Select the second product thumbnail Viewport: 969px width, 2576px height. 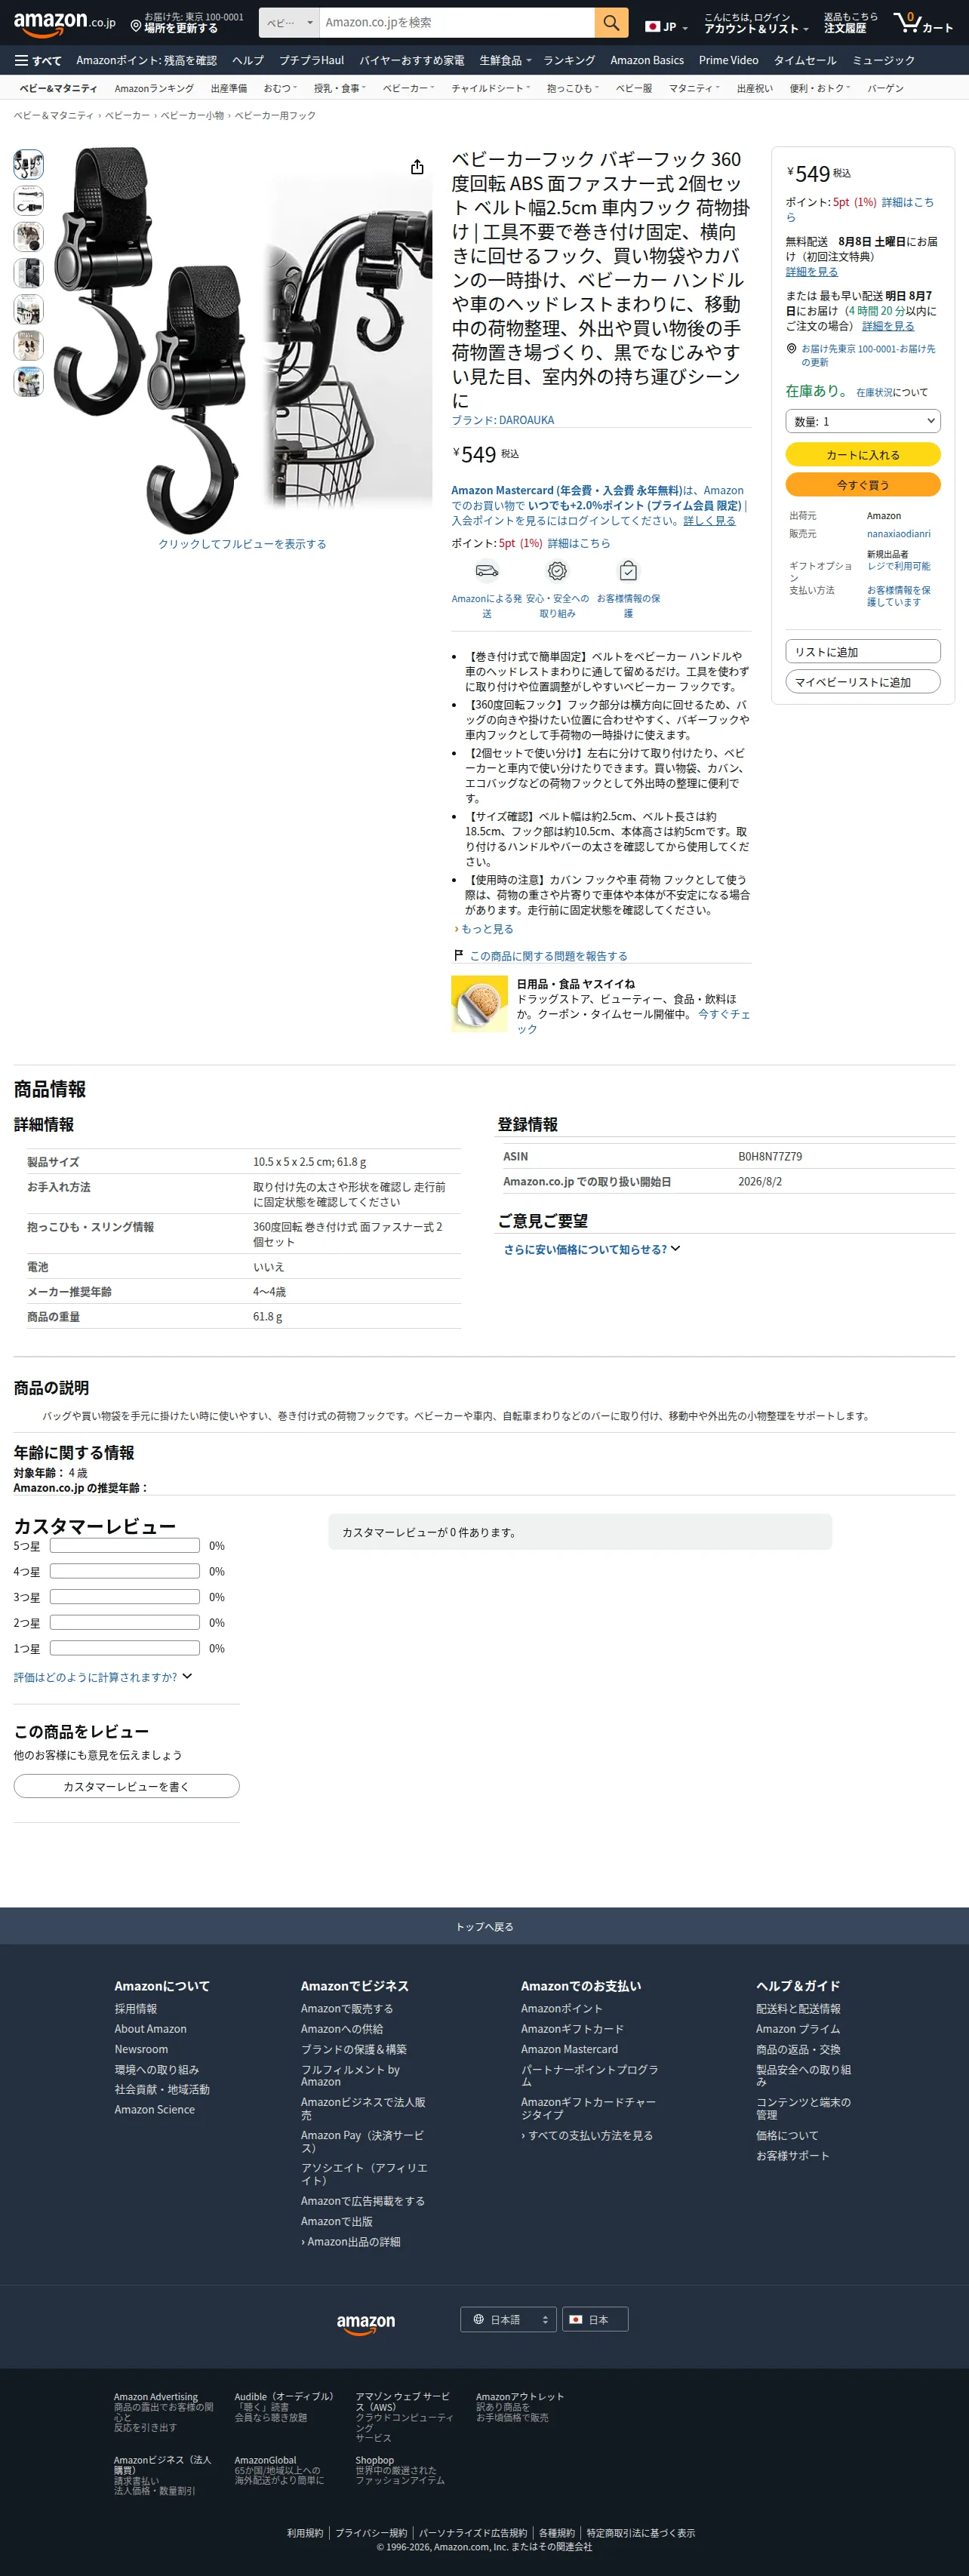(x=28, y=201)
